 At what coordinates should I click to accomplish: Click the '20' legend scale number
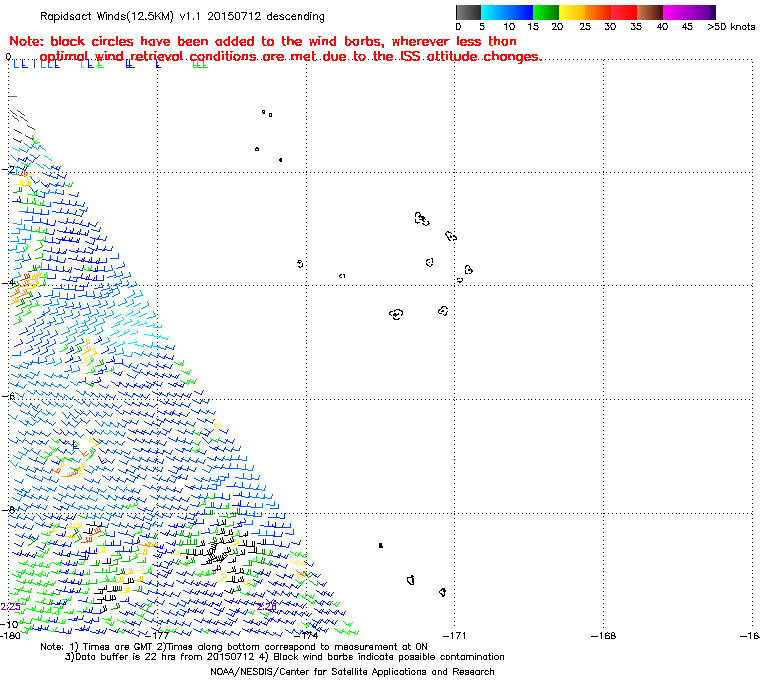(x=557, y=27)
